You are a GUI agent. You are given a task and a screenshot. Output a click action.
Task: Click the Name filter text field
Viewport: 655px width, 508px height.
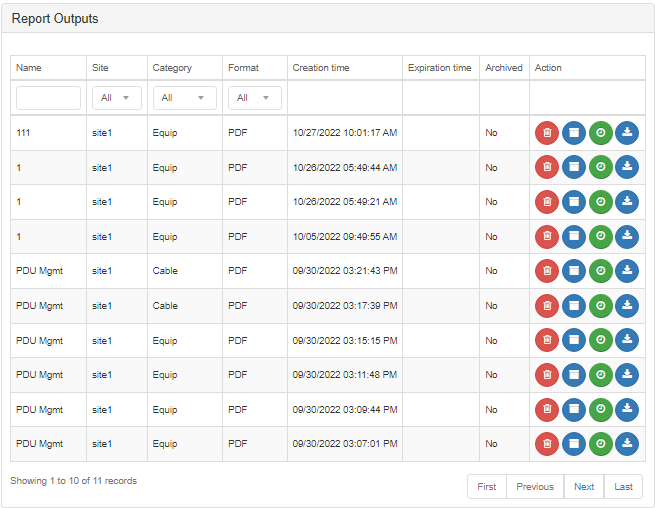[48, 98]
